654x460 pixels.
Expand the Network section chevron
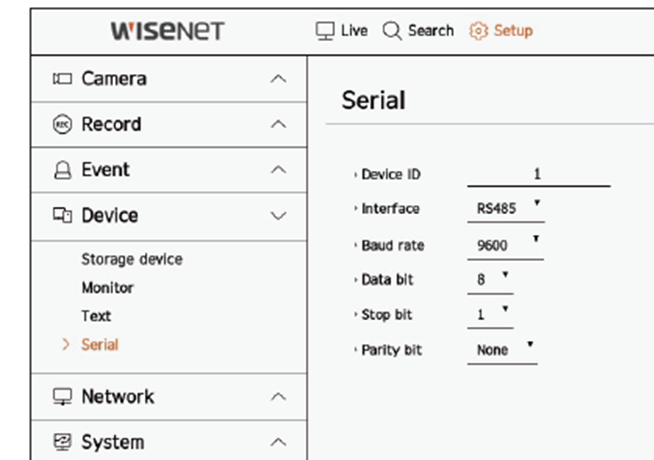(x=278, y=397)
